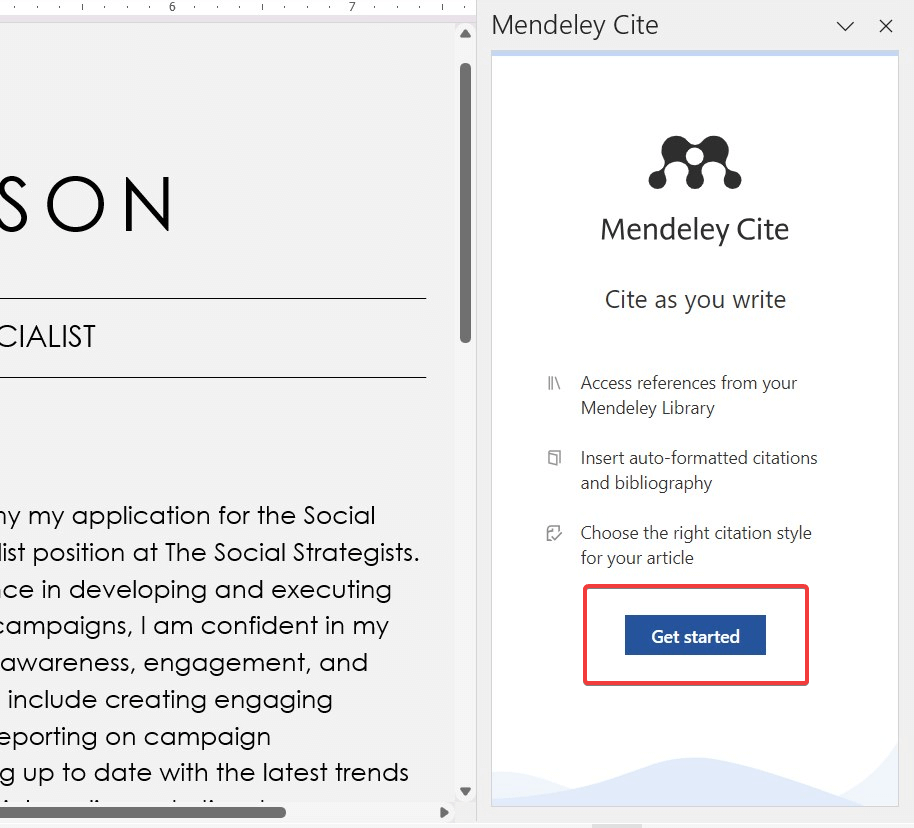Image resolution: width=914 pixels, height=828 pixels.
Task: Click the horizontal scrollbar right arrow
Action: (x=445, y=812)
